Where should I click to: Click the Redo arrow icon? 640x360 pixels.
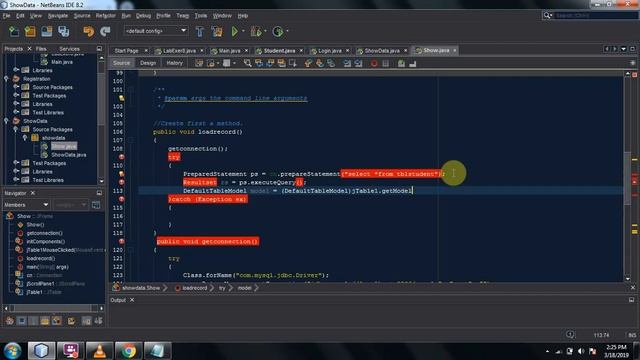click(105, 31)
